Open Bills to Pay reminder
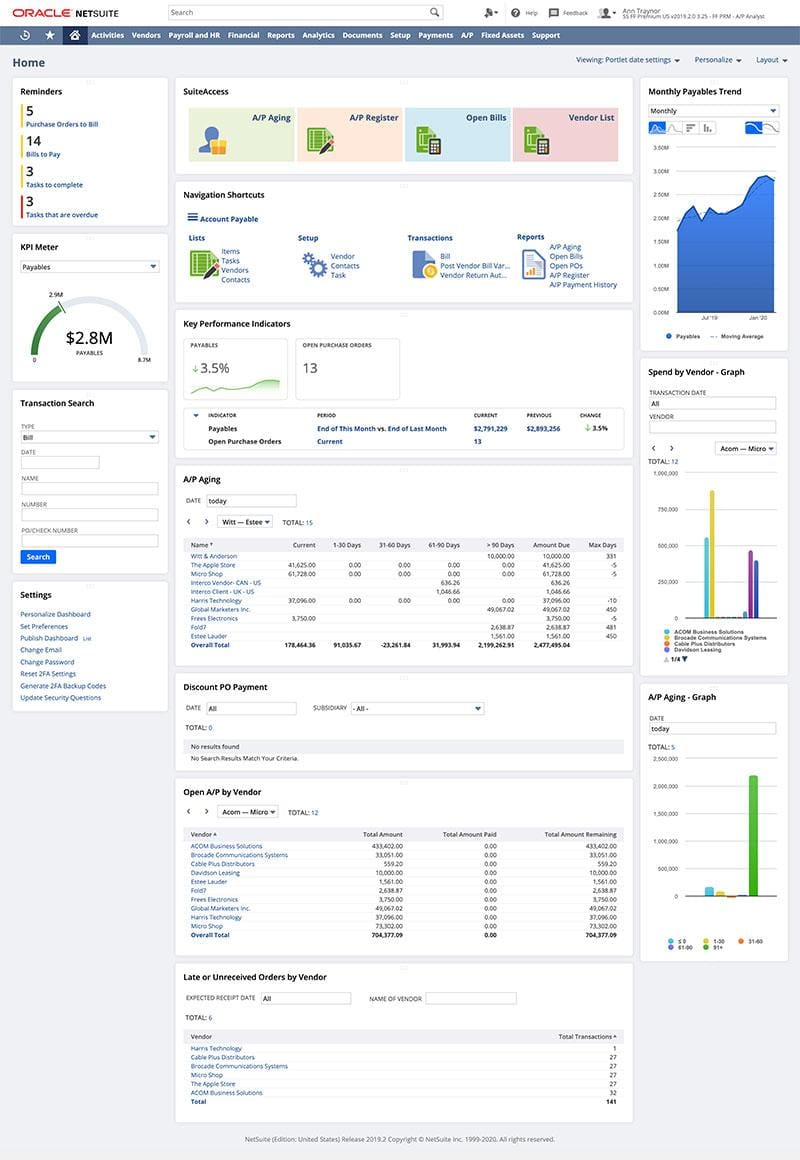This screenshot has width=800, height=1160. [x=43, y=154]
